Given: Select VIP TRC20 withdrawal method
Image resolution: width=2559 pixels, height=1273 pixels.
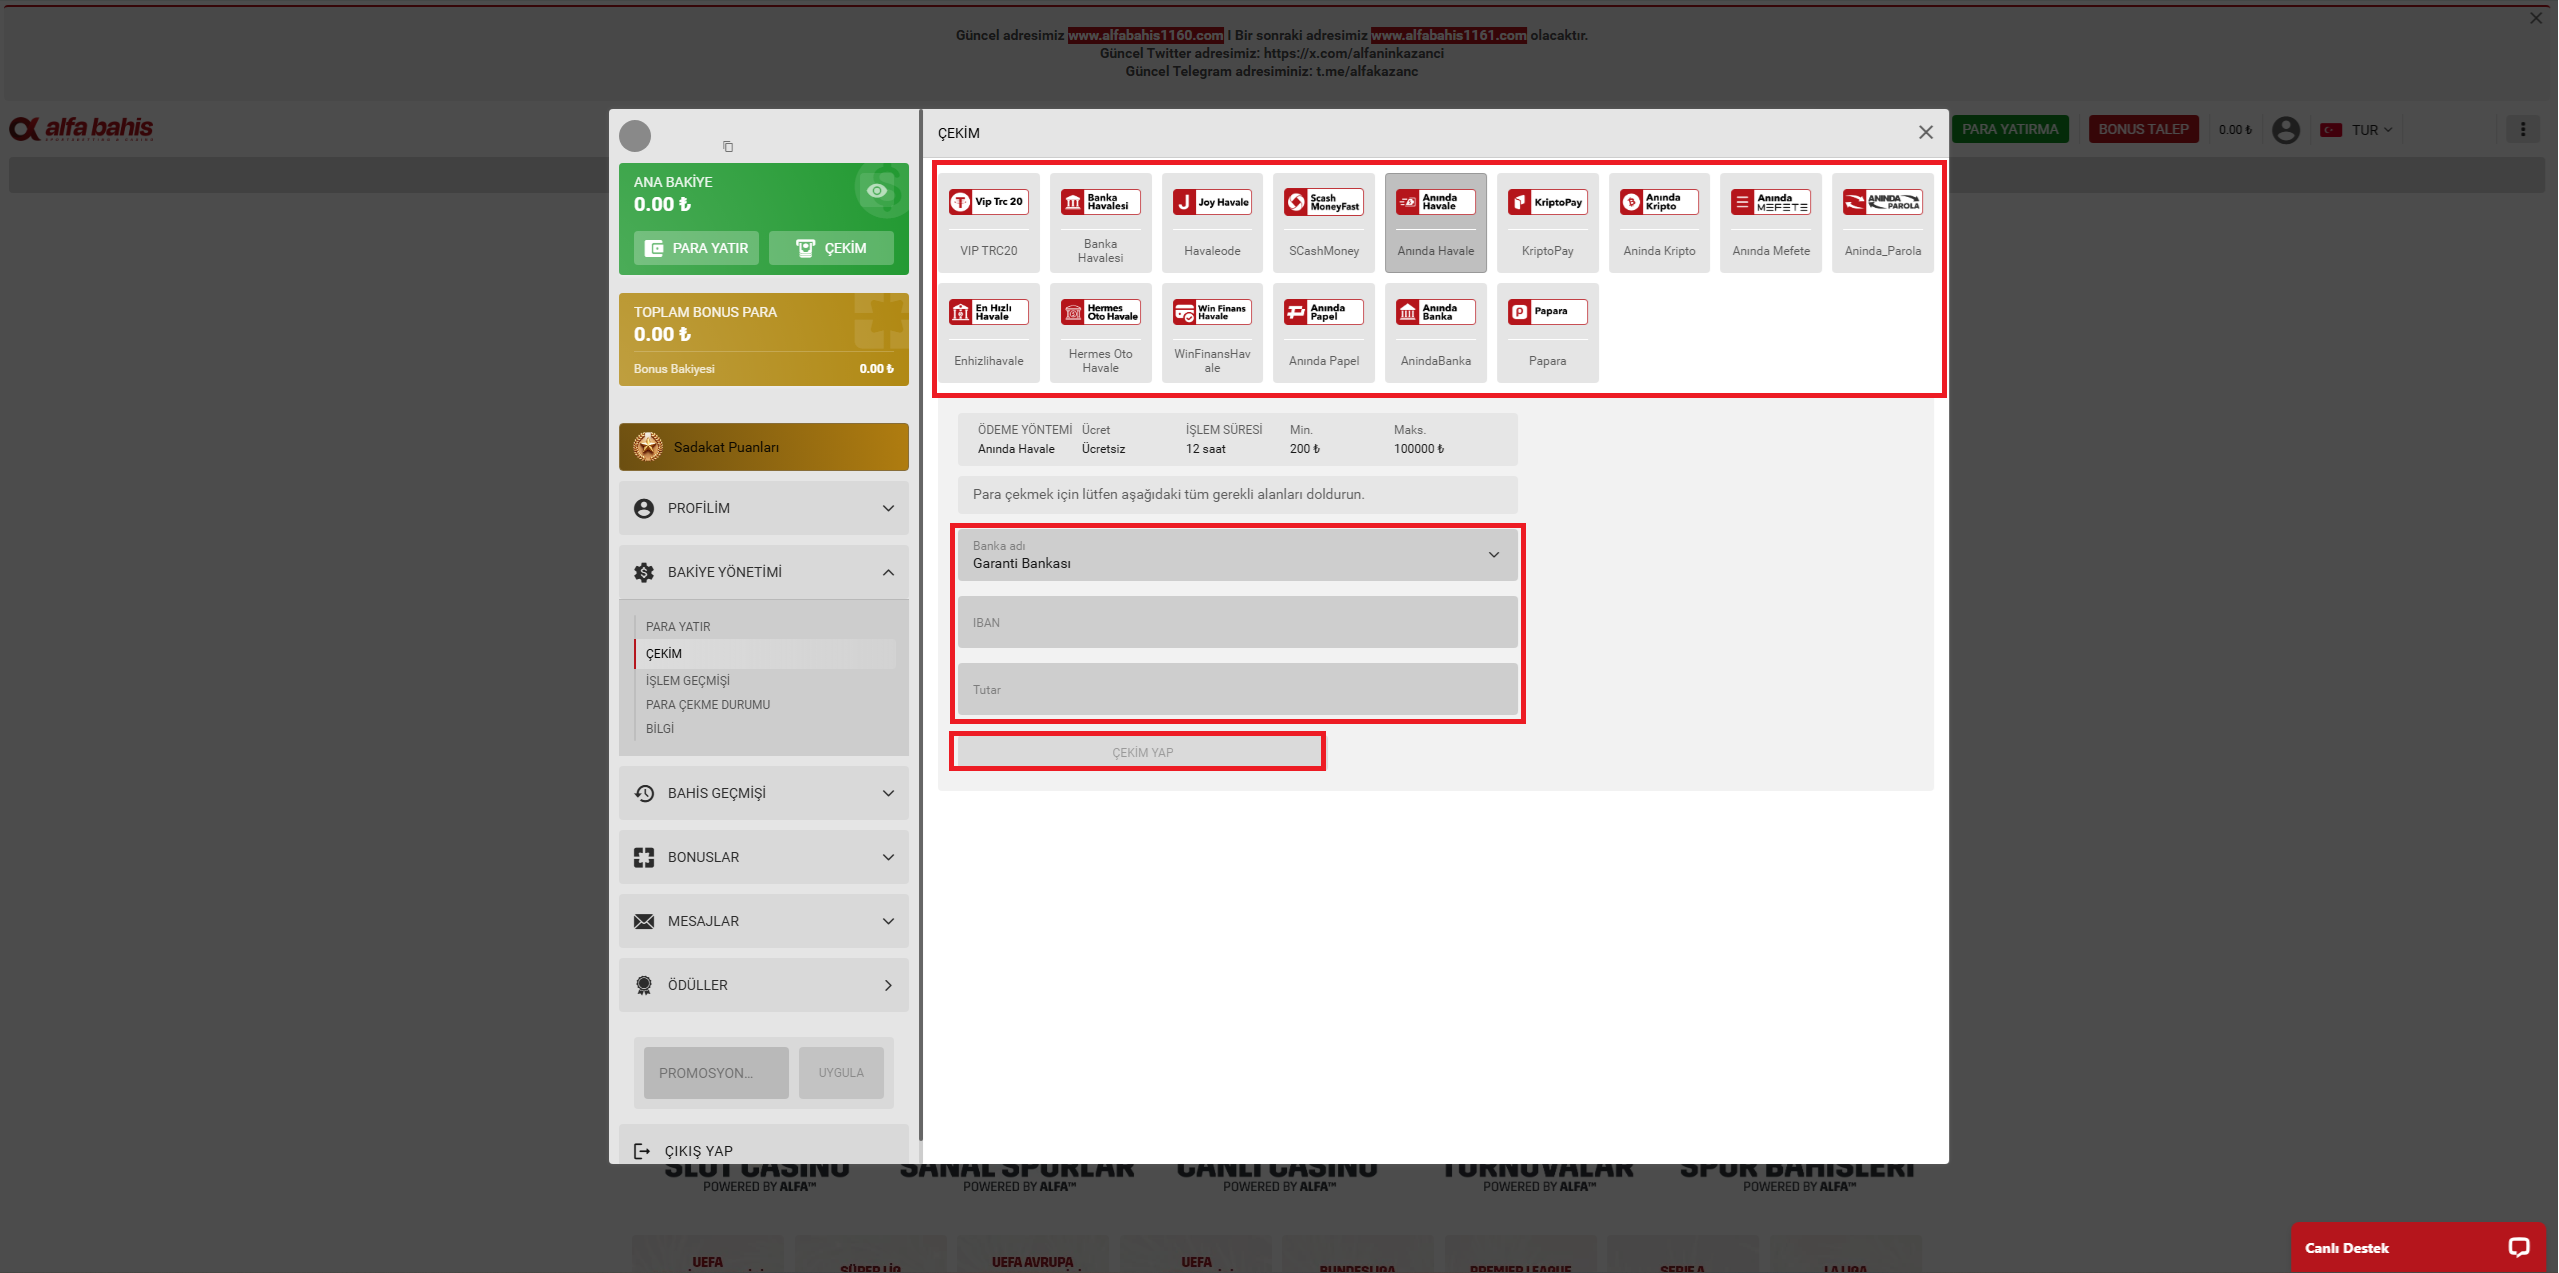Looking at the screenshot, I should 988,222.
